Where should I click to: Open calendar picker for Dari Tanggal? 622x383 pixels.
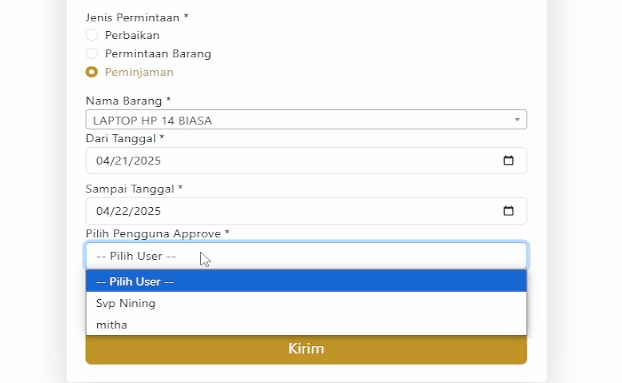(508, 161)
